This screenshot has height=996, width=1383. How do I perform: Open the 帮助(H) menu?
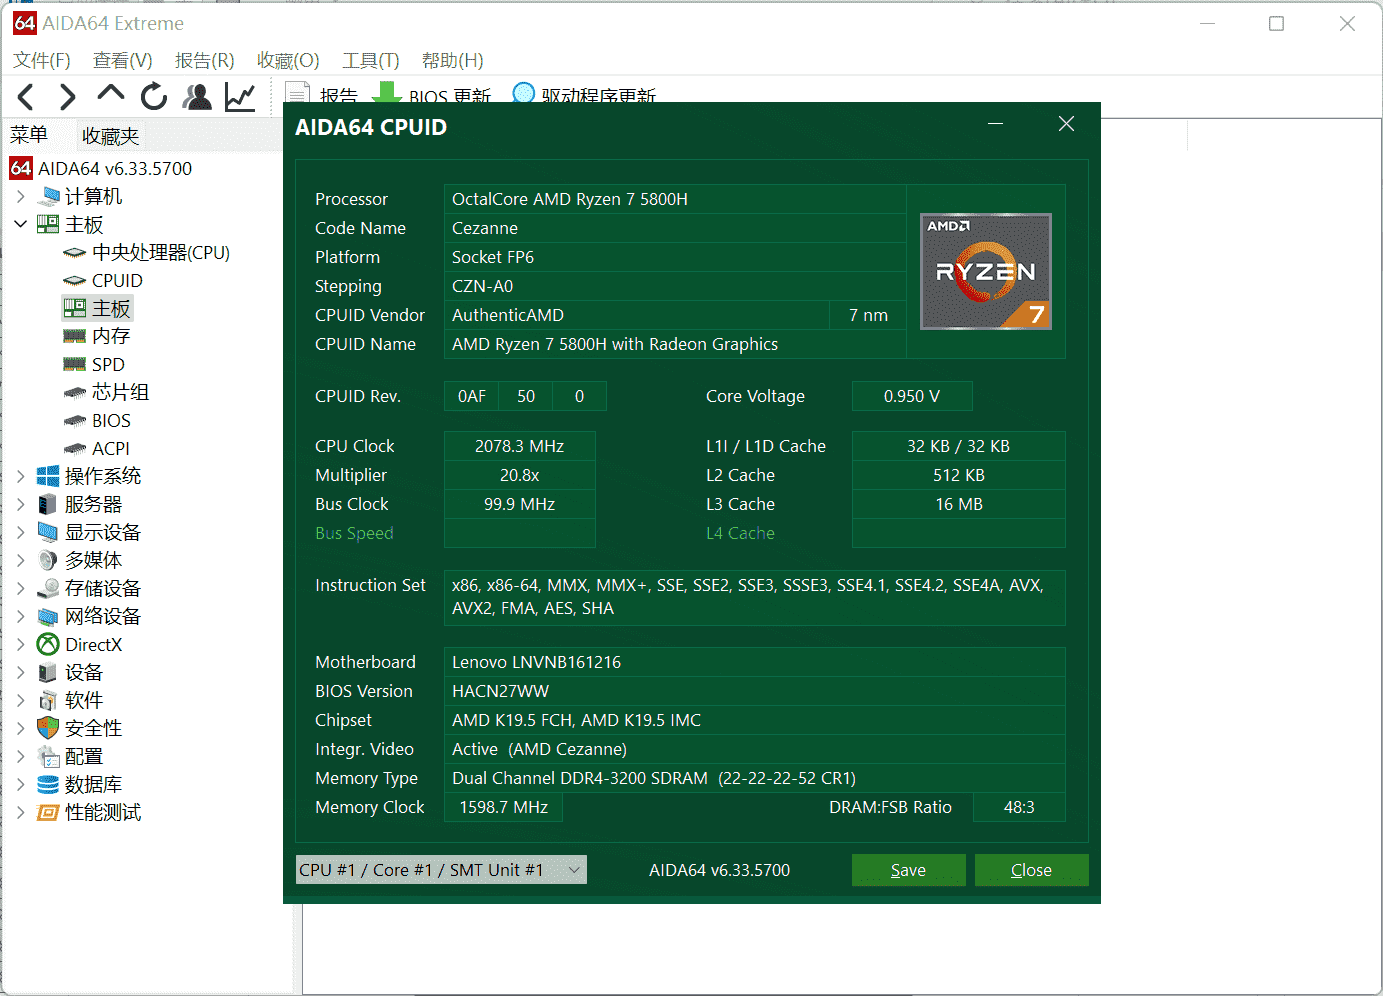pyautogui.click(x=453, y=60)
